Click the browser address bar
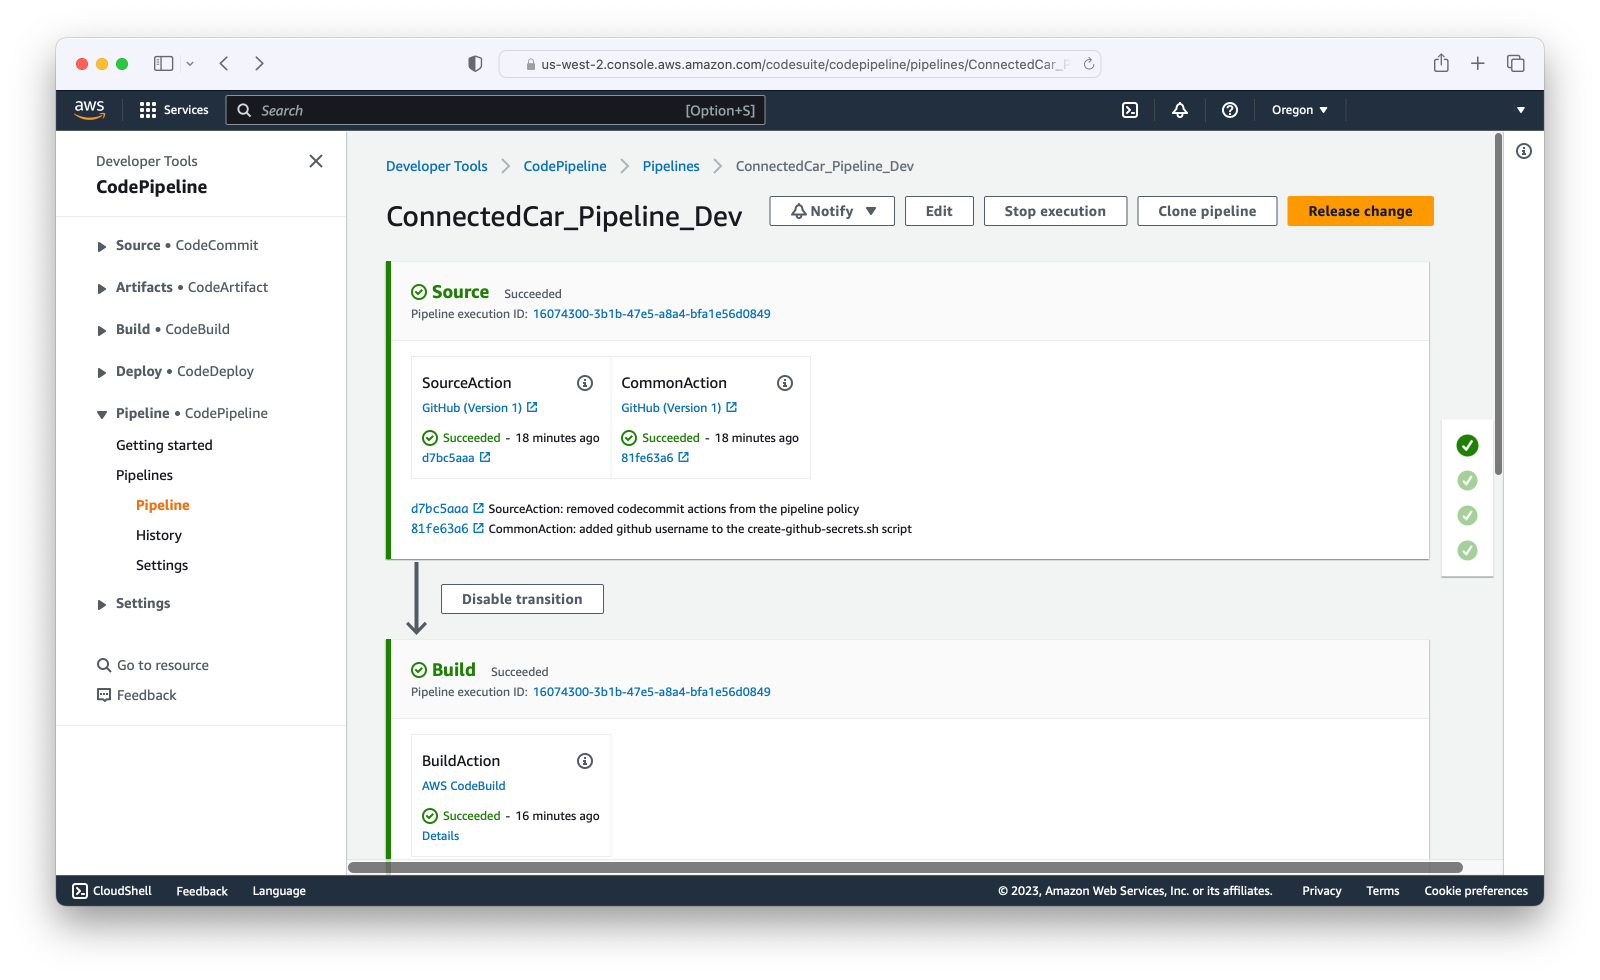1600x980 pixels. pos(800,64)
